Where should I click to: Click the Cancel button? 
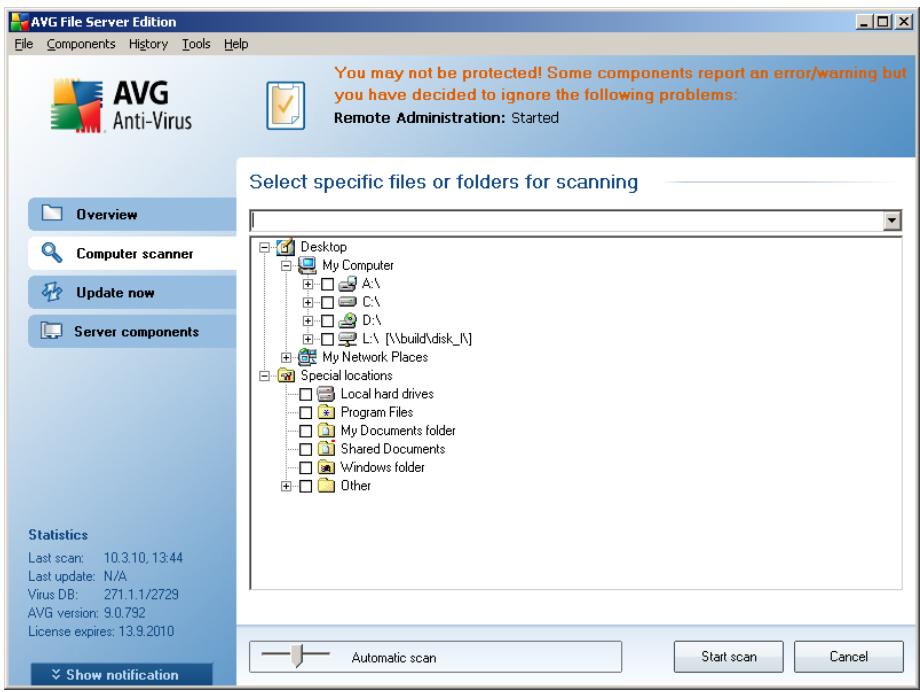coord(848,657)
